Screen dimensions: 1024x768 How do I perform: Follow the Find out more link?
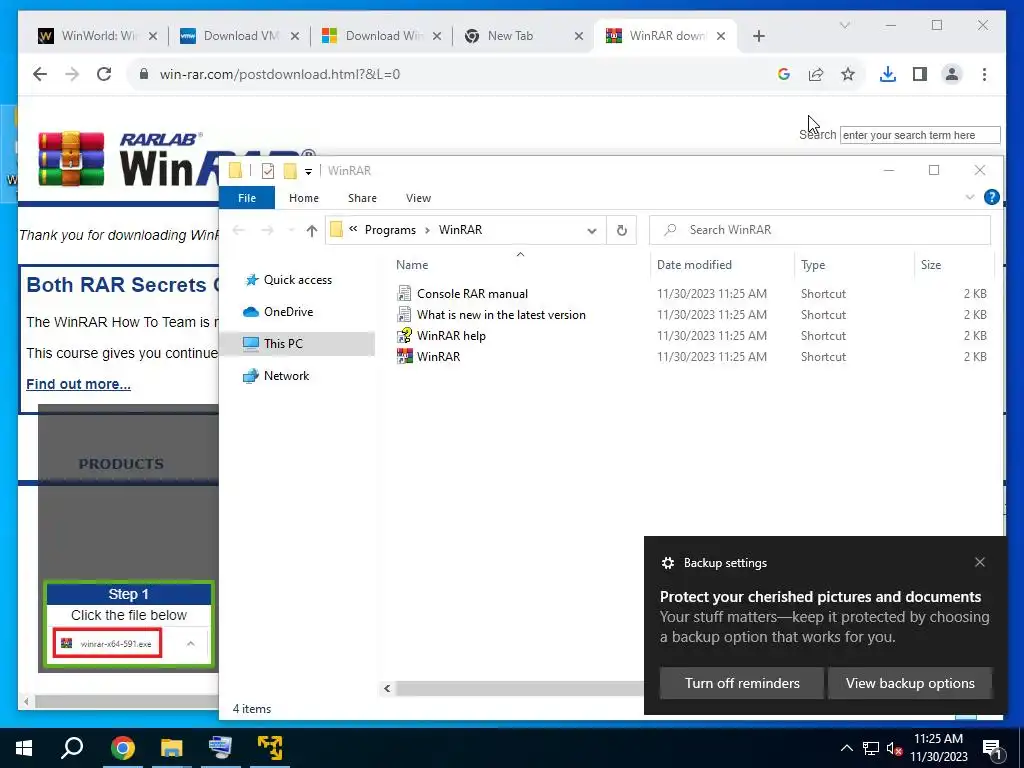point(78,384)
